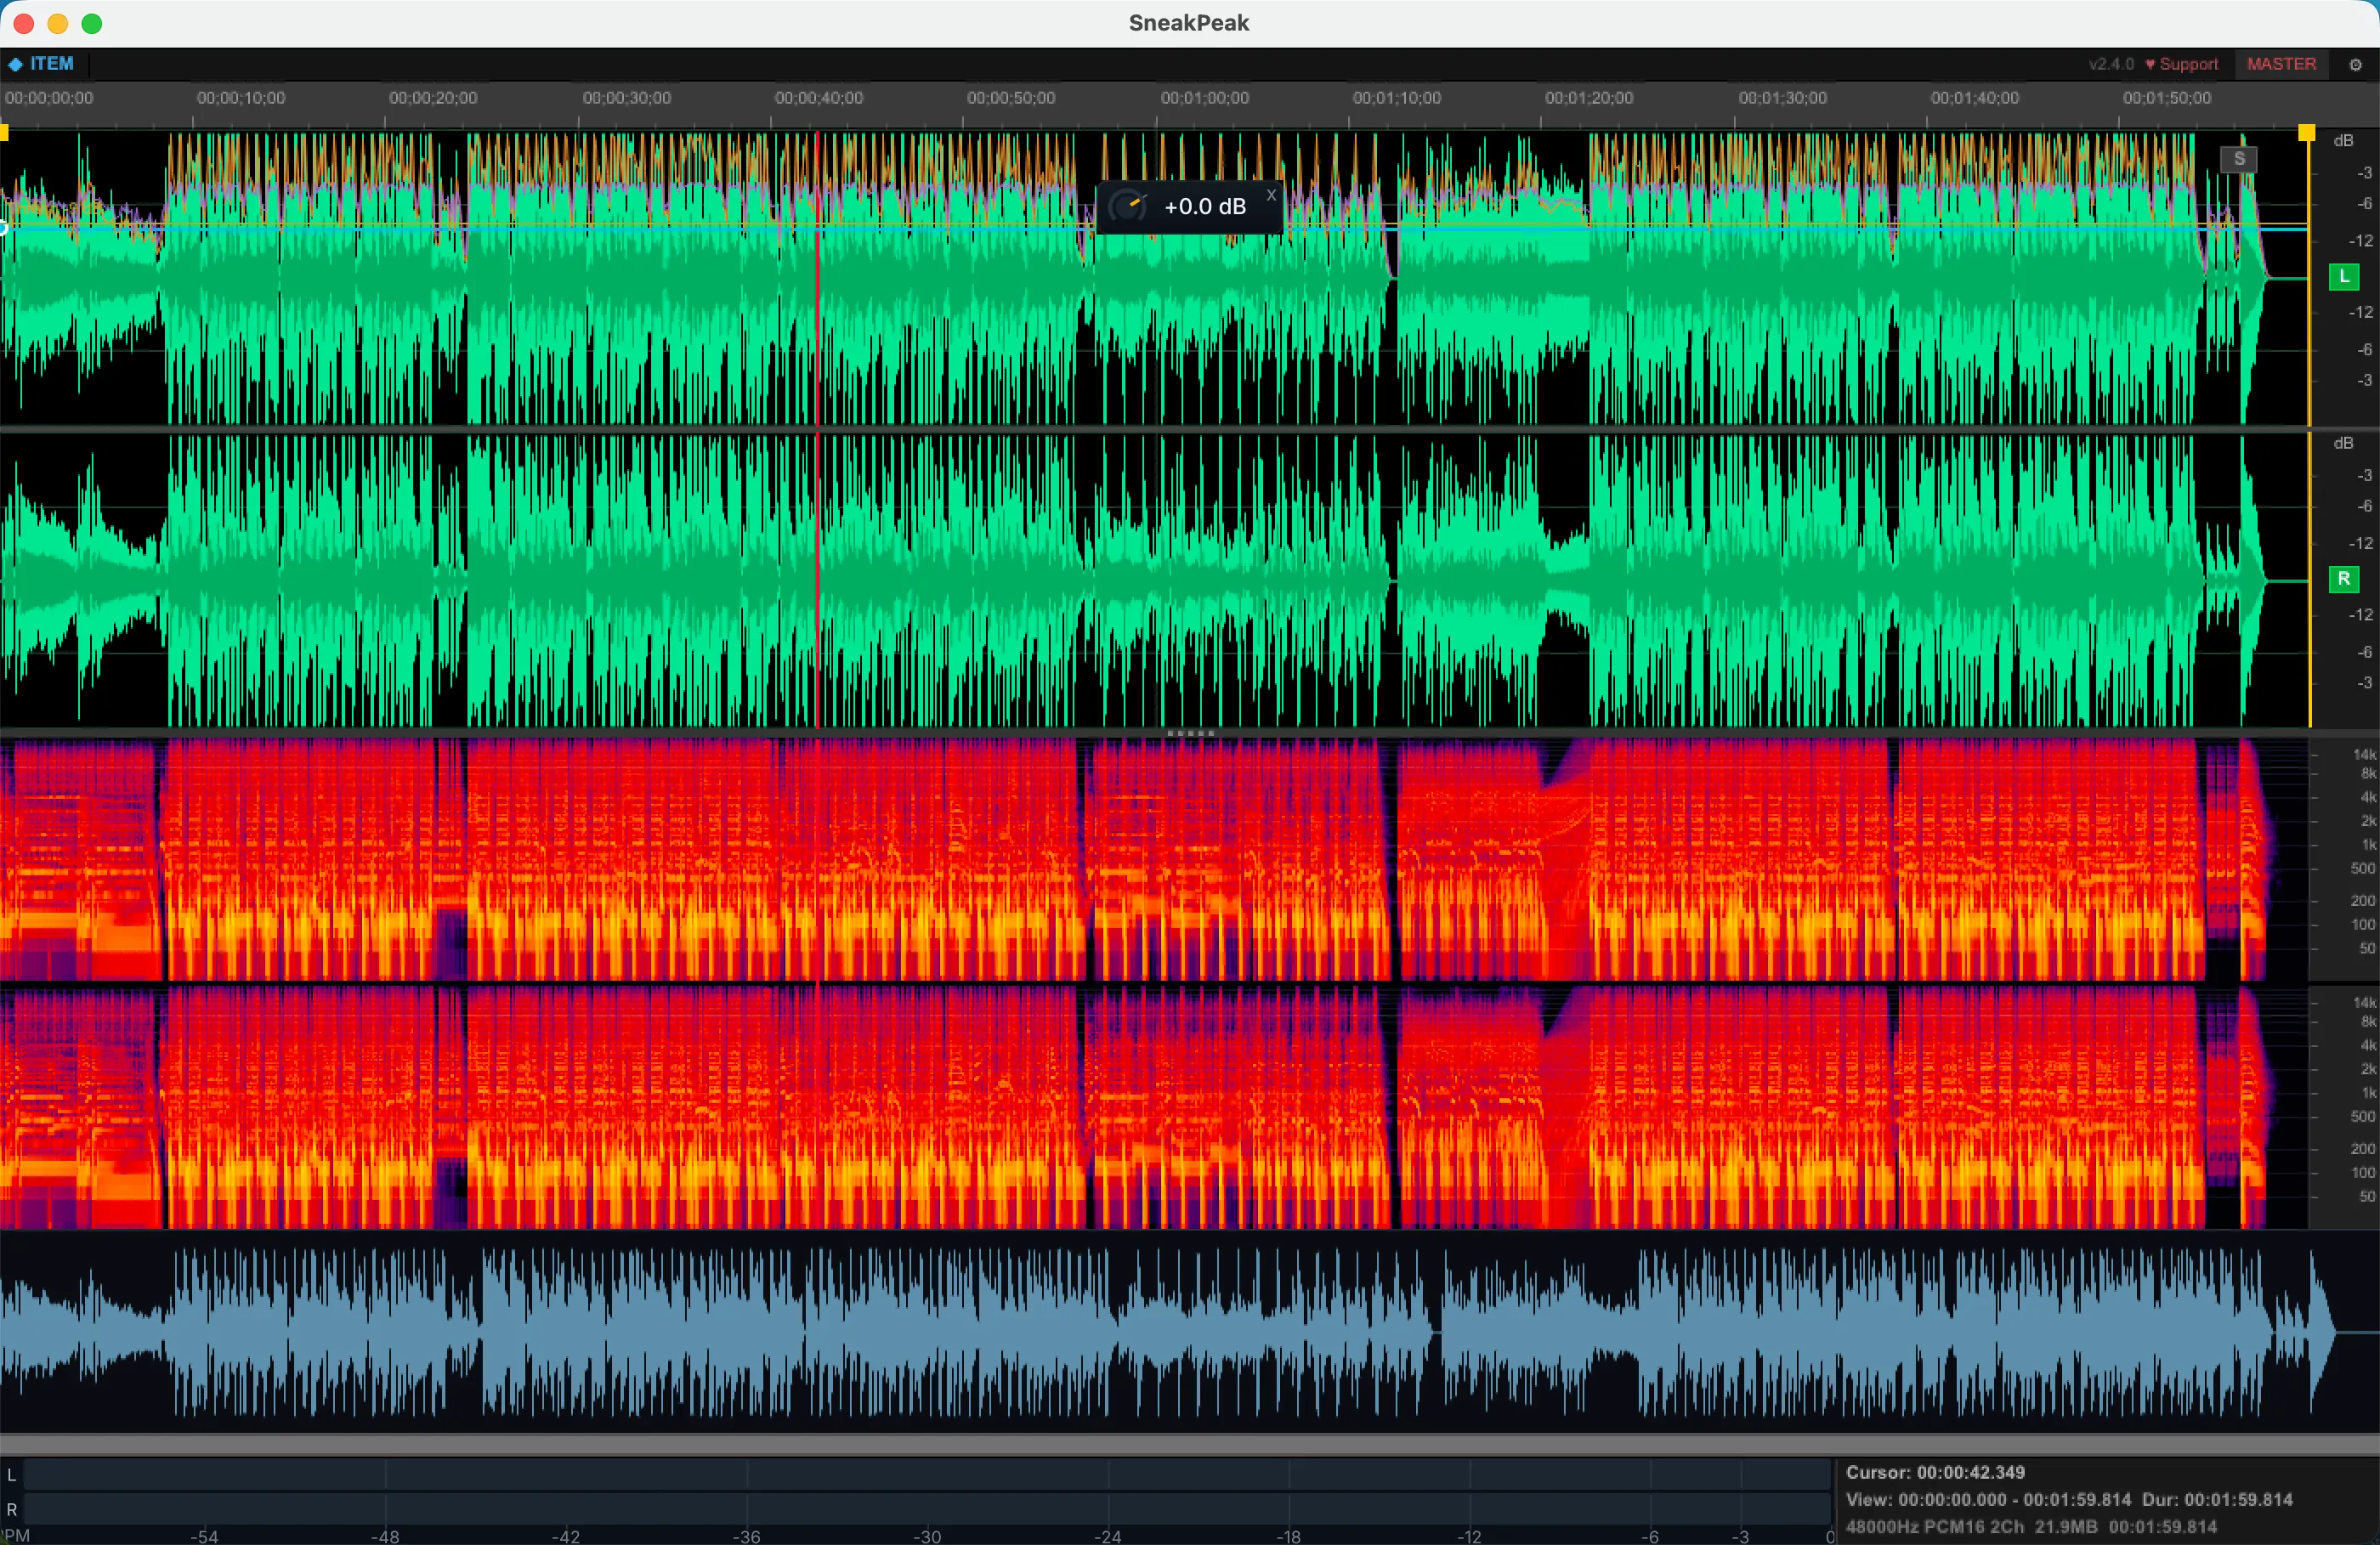Screen dimensions: 2380x1545
Task: Click the -54 mark on meter scale
Action: [204, 1536]
